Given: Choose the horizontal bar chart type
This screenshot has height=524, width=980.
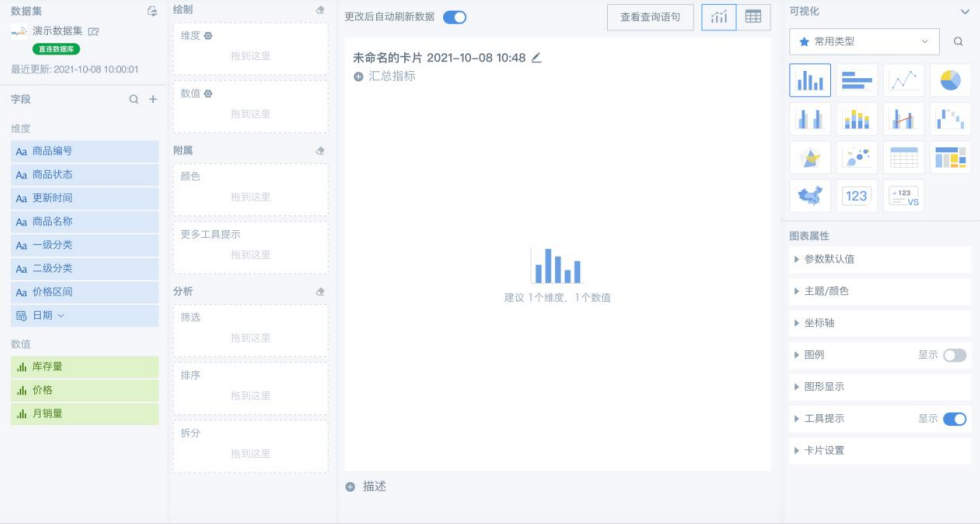Looking at the screenshot, I should tap(857, 80).
